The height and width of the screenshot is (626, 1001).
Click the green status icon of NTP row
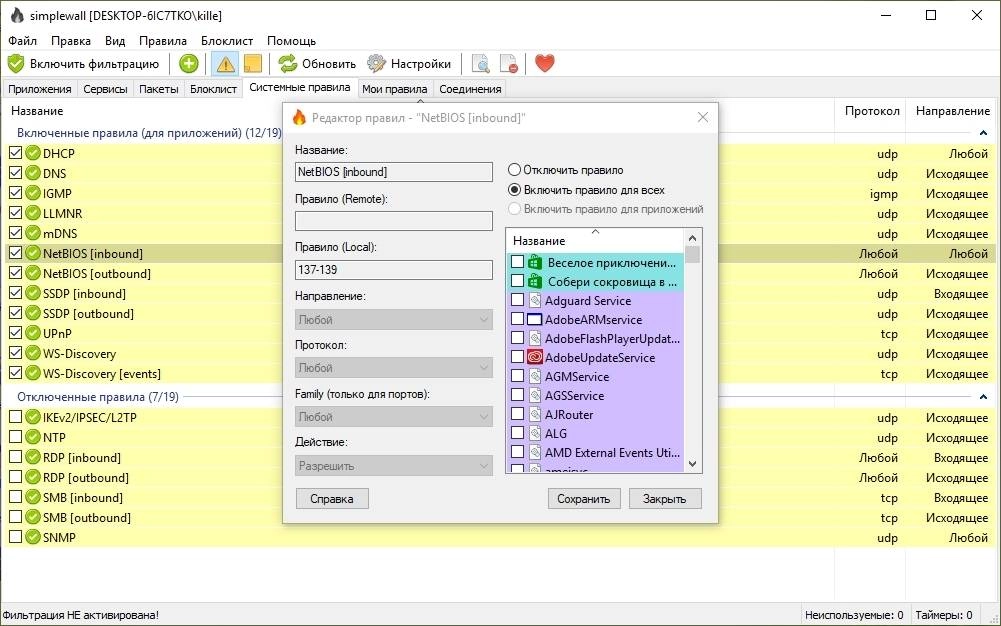(33, 437)
